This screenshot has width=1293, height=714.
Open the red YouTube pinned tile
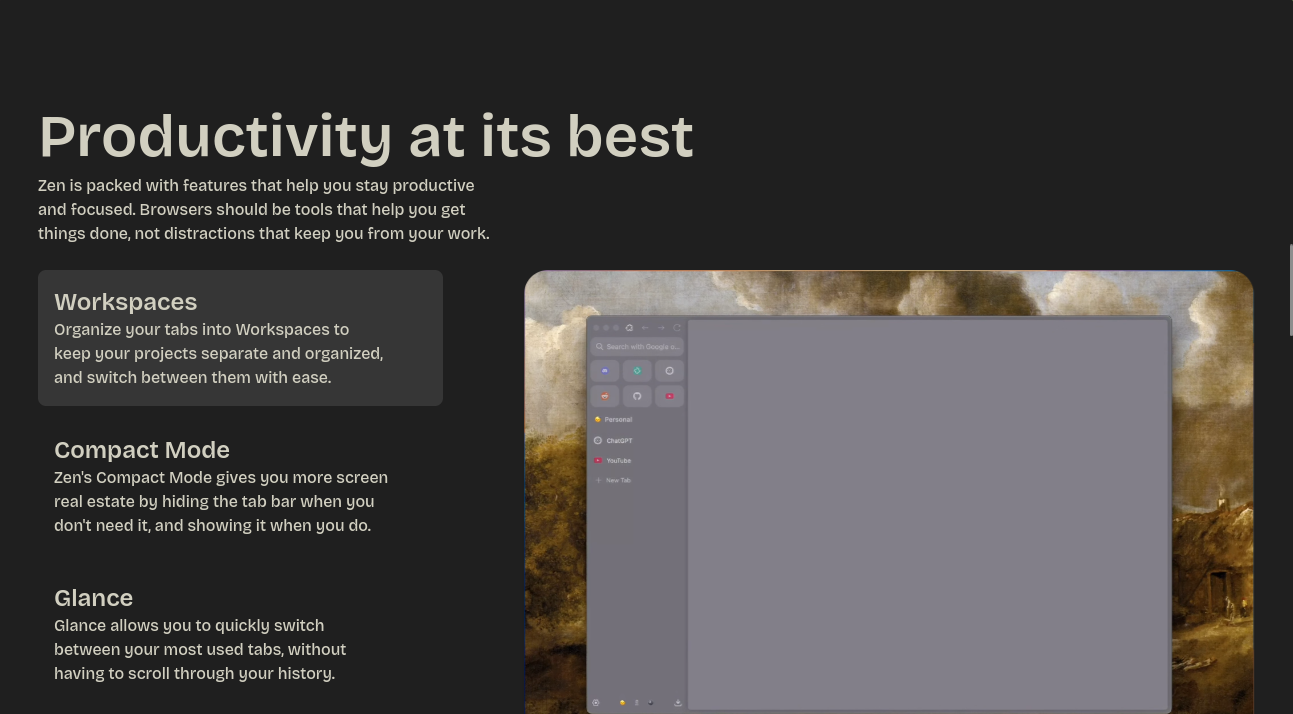[669, 396]
